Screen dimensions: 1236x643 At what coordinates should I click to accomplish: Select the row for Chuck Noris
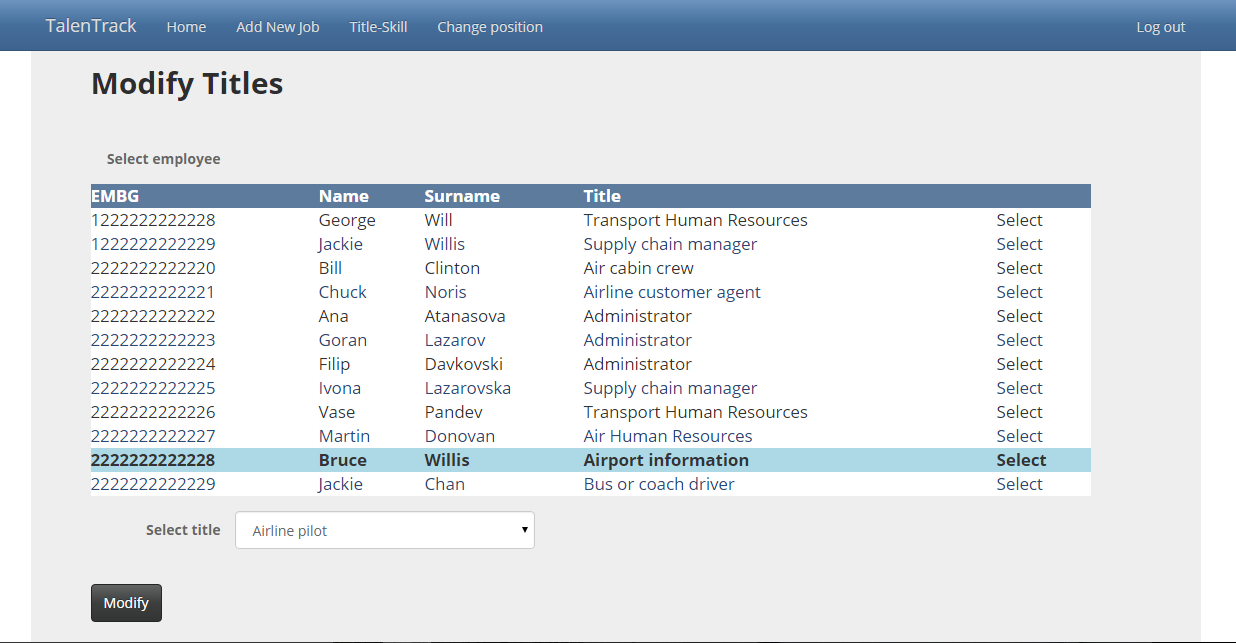[x=1019, y=292]
